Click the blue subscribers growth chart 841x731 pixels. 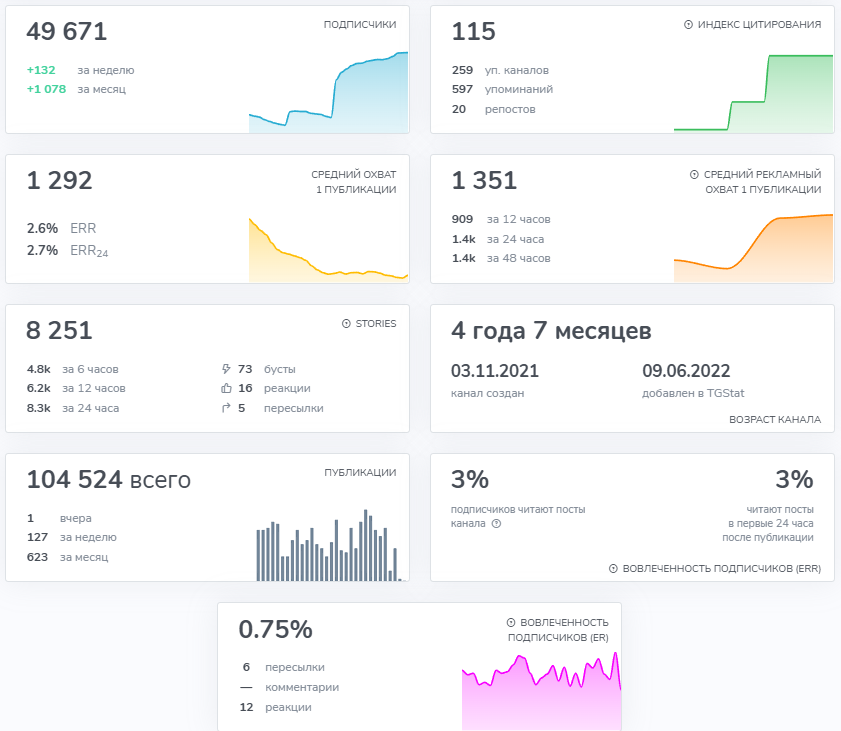tap(328, 92)
